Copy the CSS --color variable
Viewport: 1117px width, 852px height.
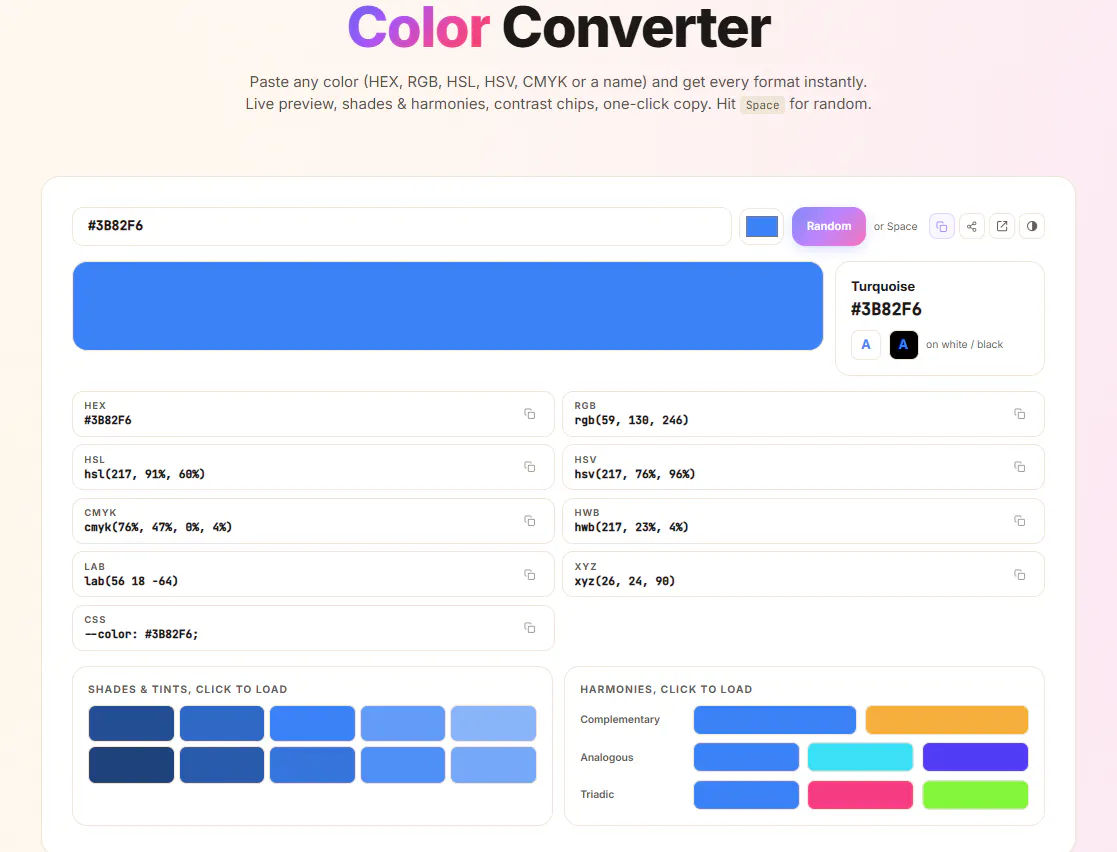click(x=529, y=628)
